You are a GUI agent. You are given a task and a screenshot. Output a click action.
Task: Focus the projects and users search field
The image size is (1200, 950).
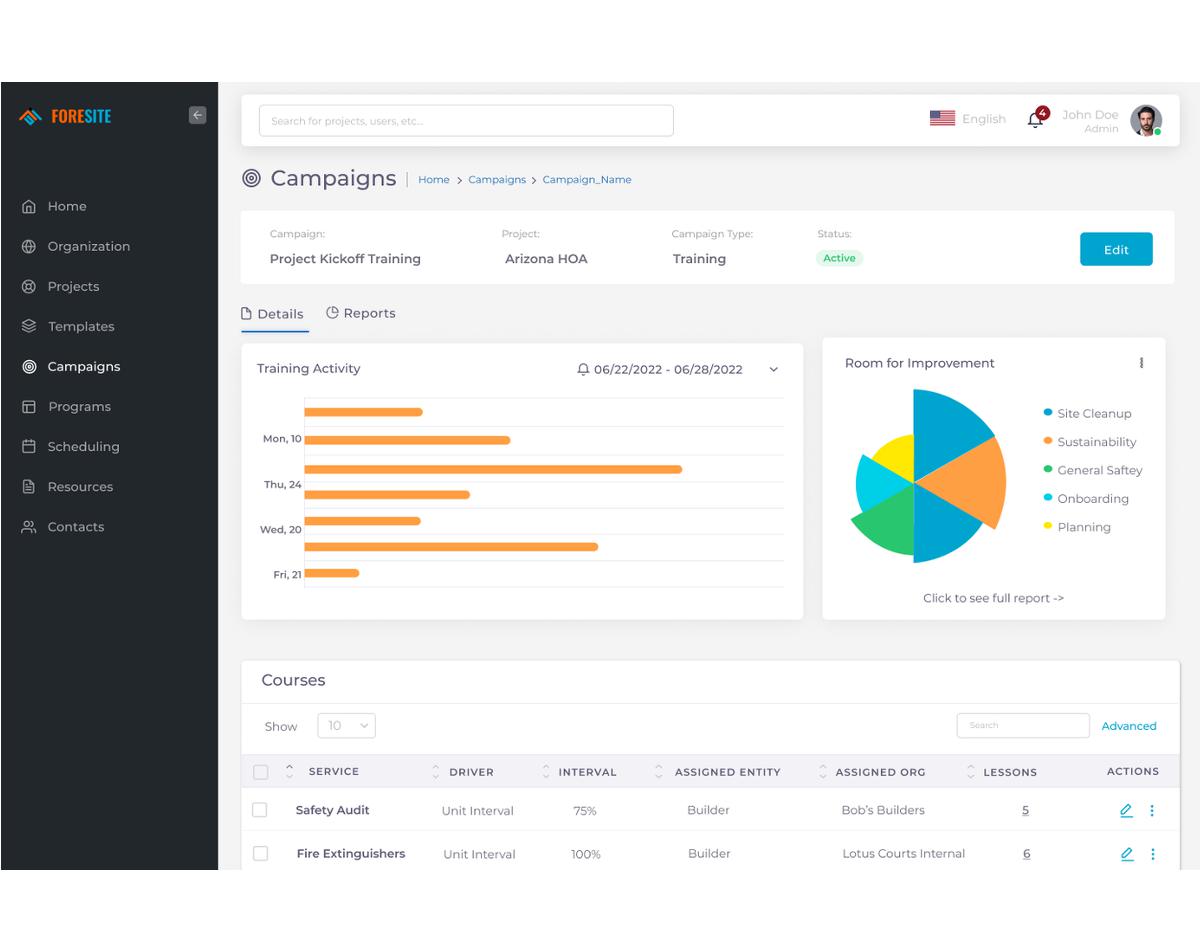466,121
